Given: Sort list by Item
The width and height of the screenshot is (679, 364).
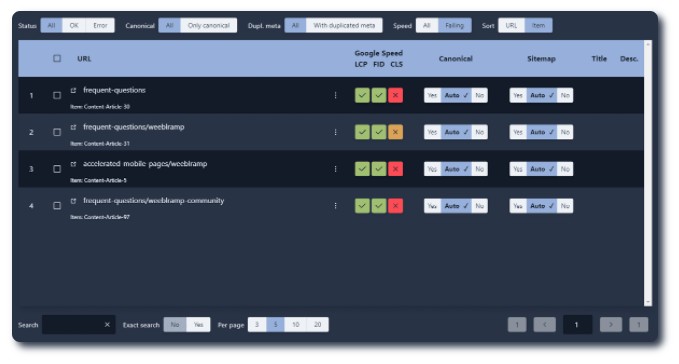Looking at the screenshot, I should pyautogui.click(x=538, y=26).
